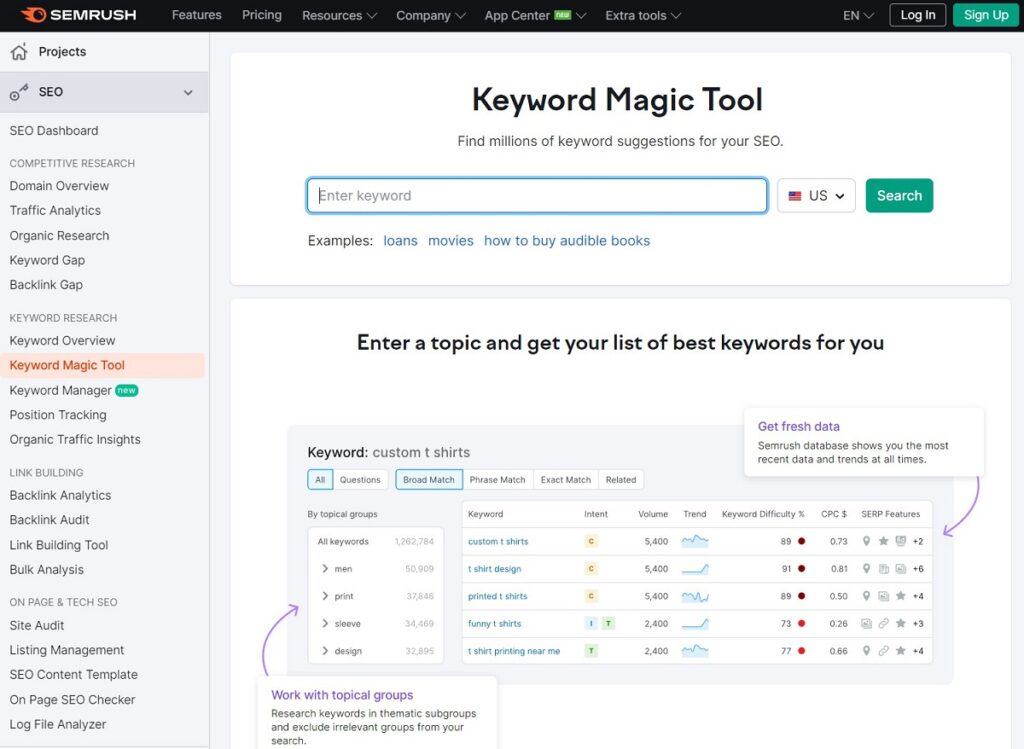Open Position Tracking
The height and width of the screenshot is (749, 1024).
coord(58,415)
